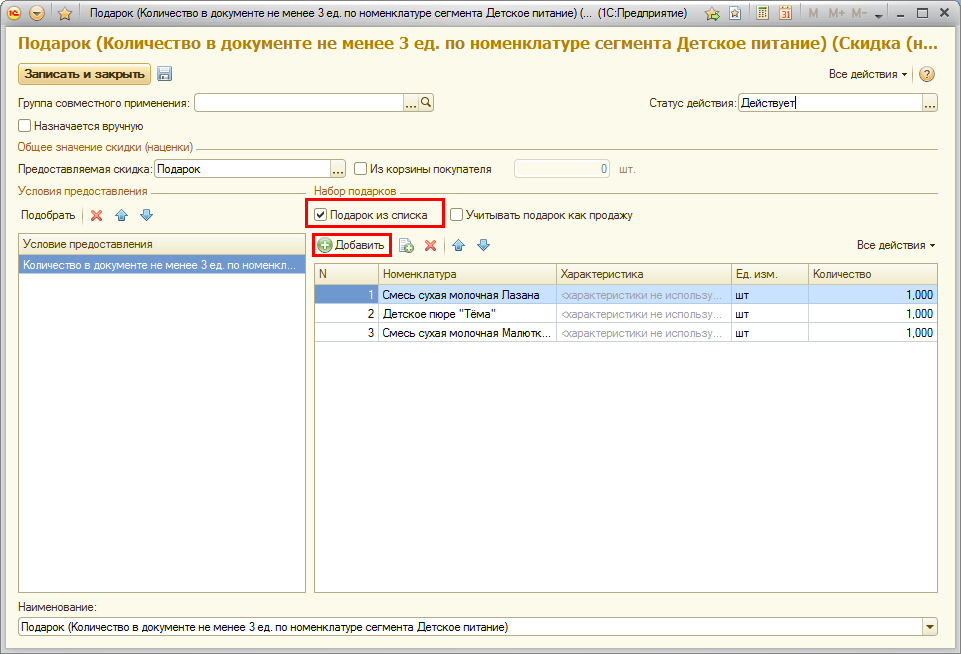Image resolution: width=961 pixels, height=654 pixels.
Task: Move the condition down with the arrow icon
Action: [146, 215]
